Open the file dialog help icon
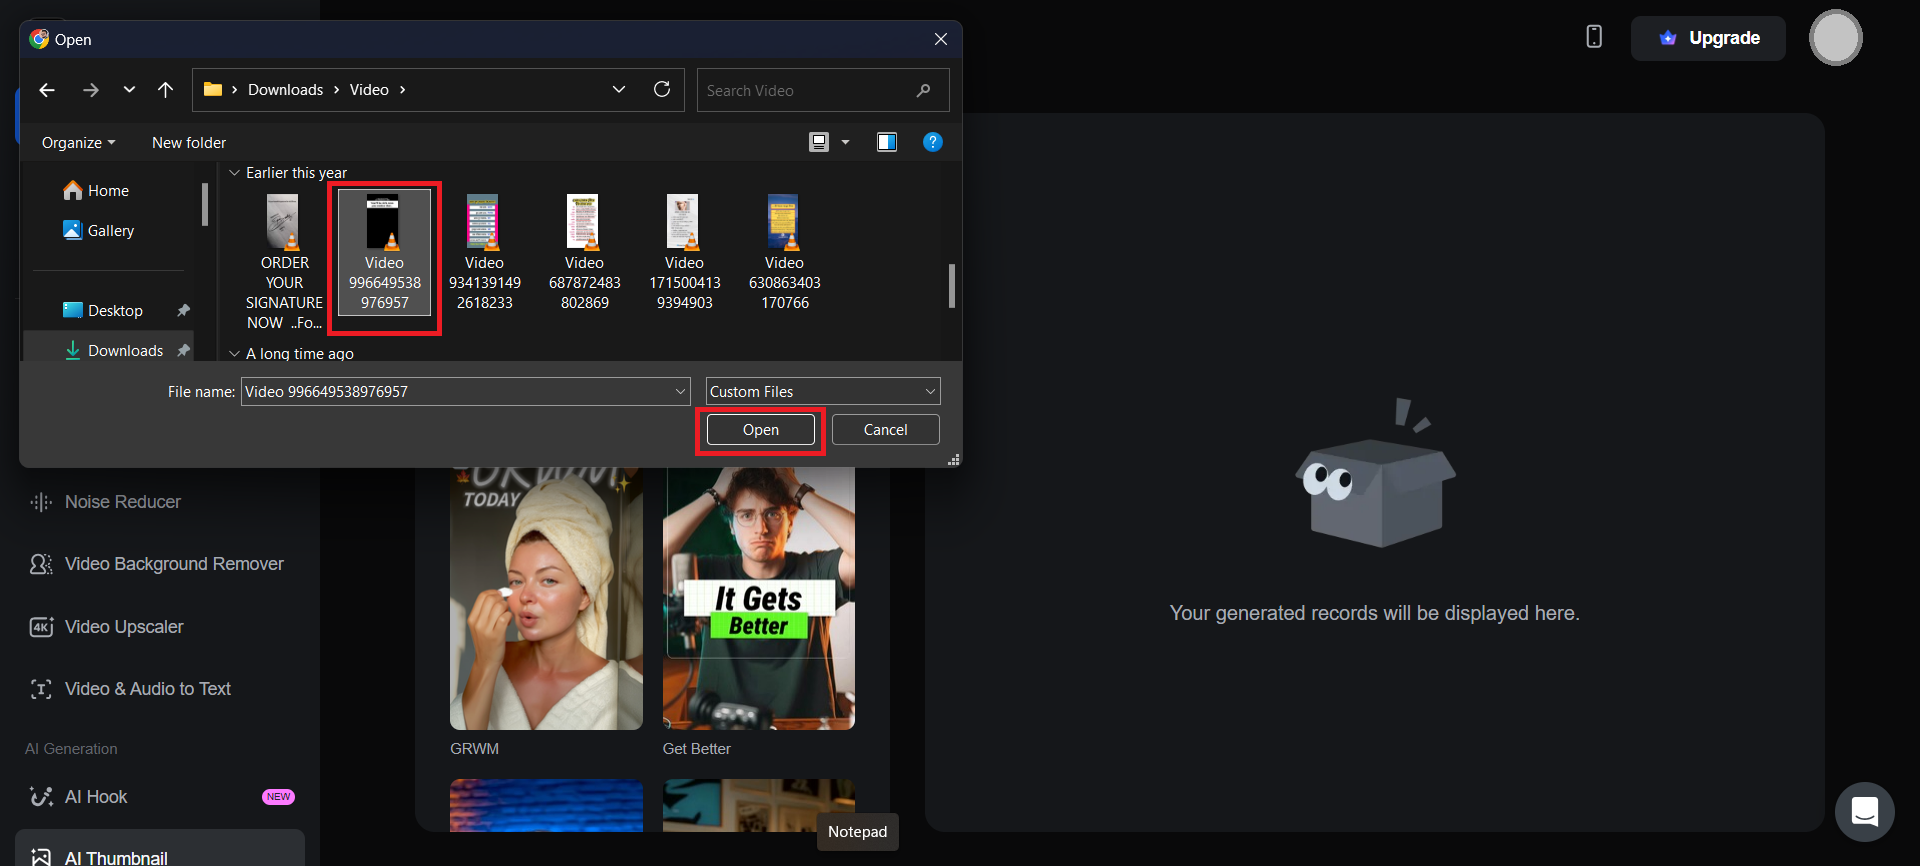 pyautogui.click(x=932, y=142)
